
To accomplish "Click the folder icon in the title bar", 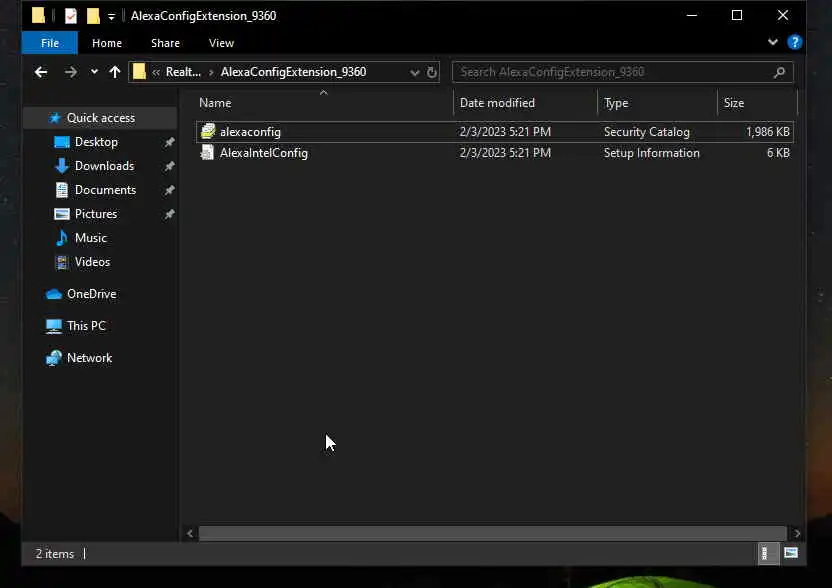I will click(38, 15).
